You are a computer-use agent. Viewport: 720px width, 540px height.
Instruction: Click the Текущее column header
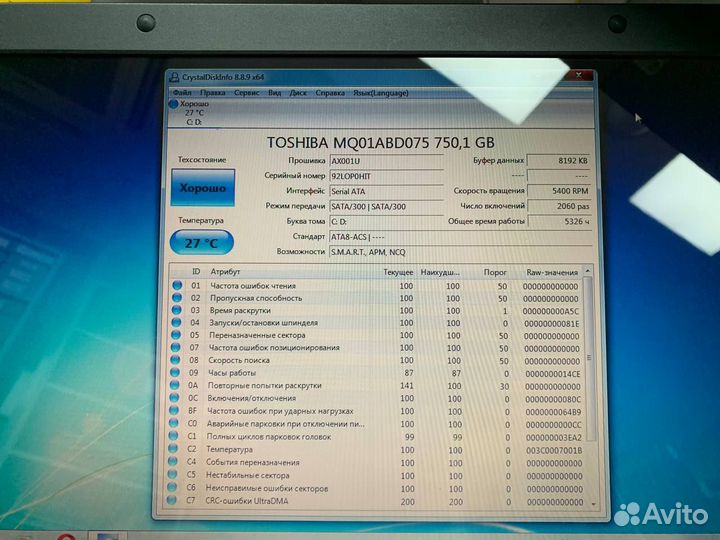coord(398,272)
